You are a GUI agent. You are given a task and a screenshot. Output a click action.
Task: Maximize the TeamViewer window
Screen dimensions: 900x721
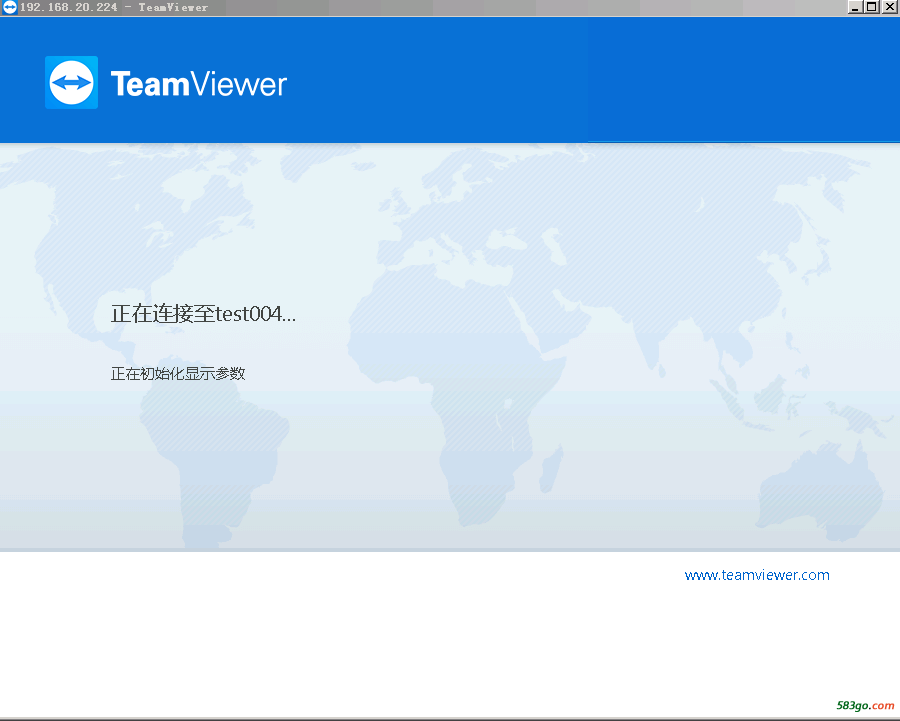coord(871,7)
